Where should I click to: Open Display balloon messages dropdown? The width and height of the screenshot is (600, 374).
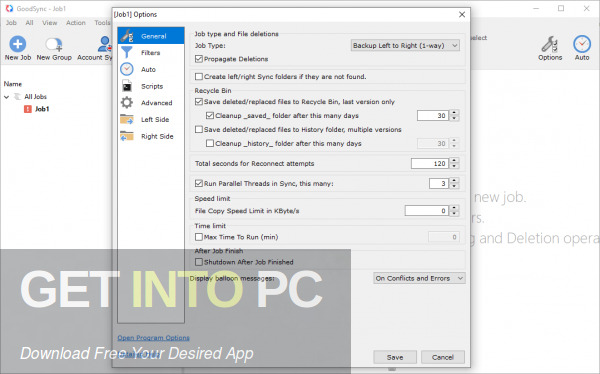pos(419,278)
